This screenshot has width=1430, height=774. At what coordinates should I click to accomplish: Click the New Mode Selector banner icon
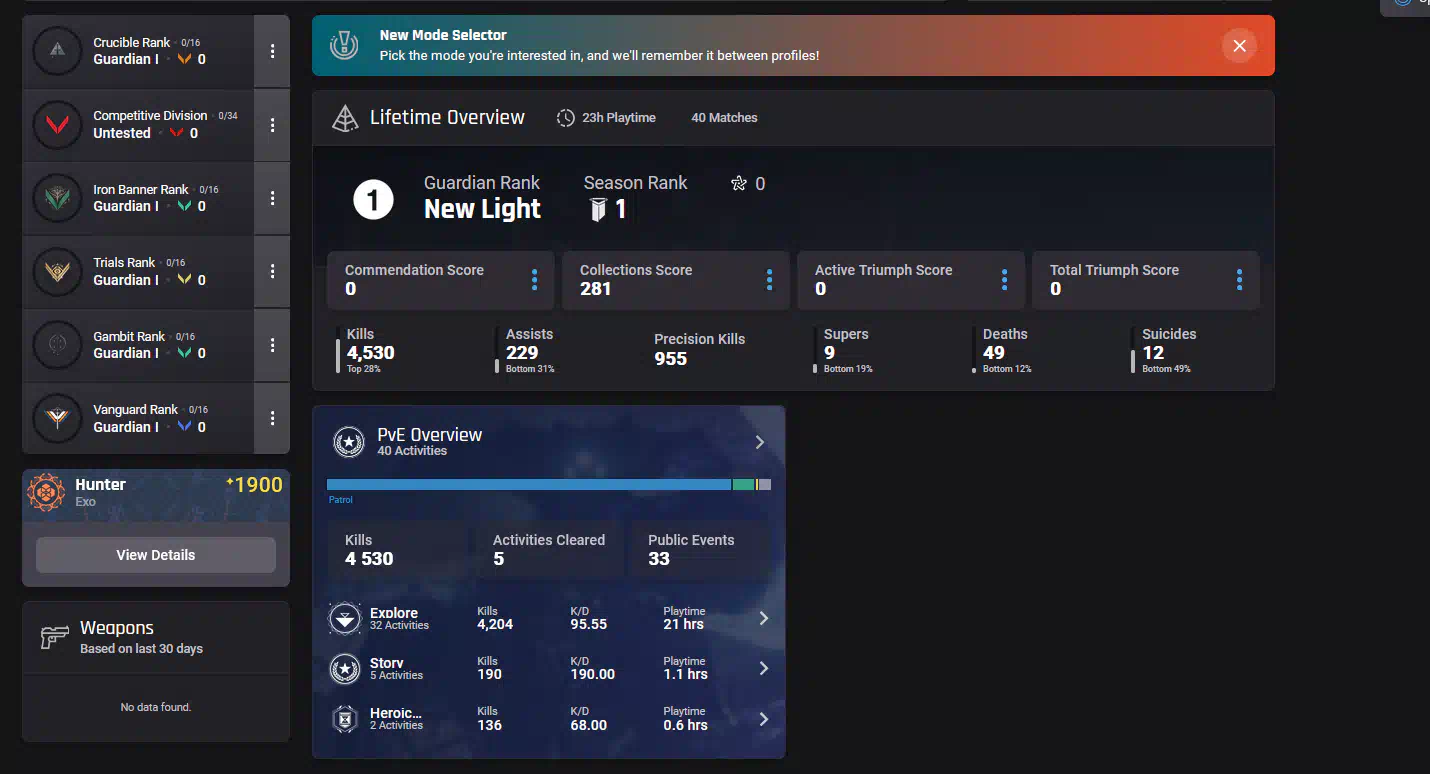click(346, 45)
